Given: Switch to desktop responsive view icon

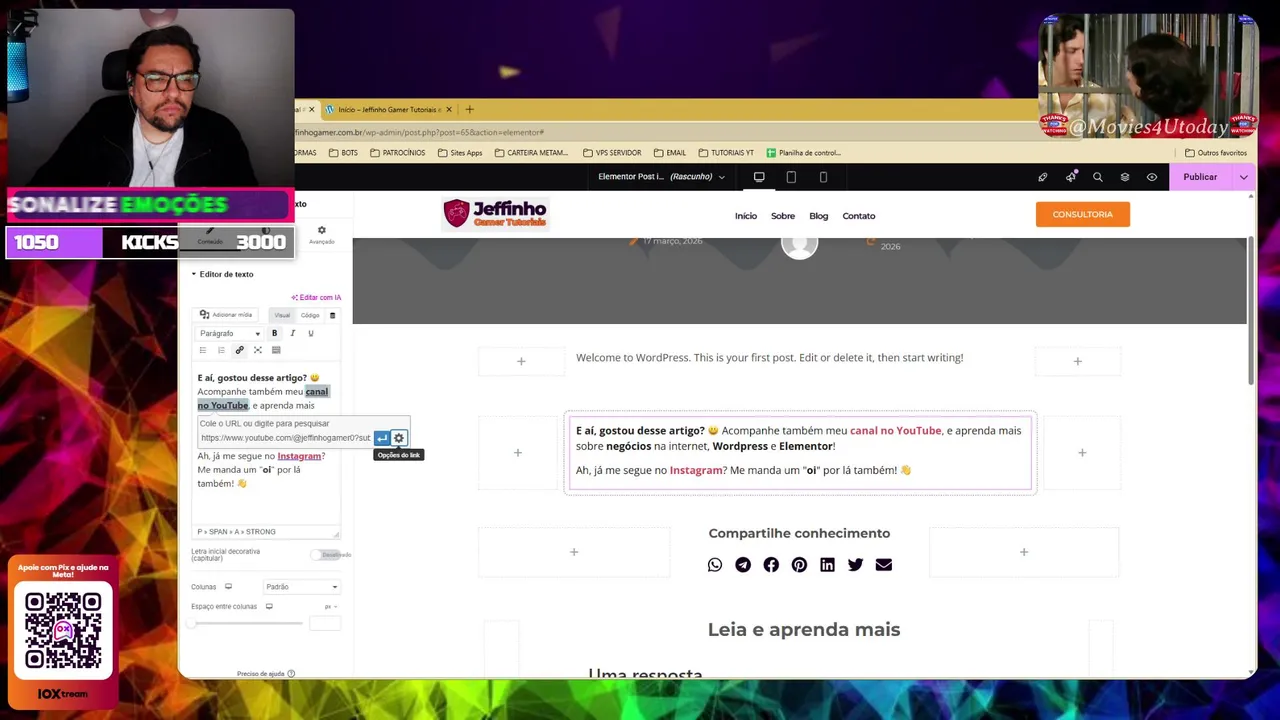Looking at the screenshot, I should 759,177.
